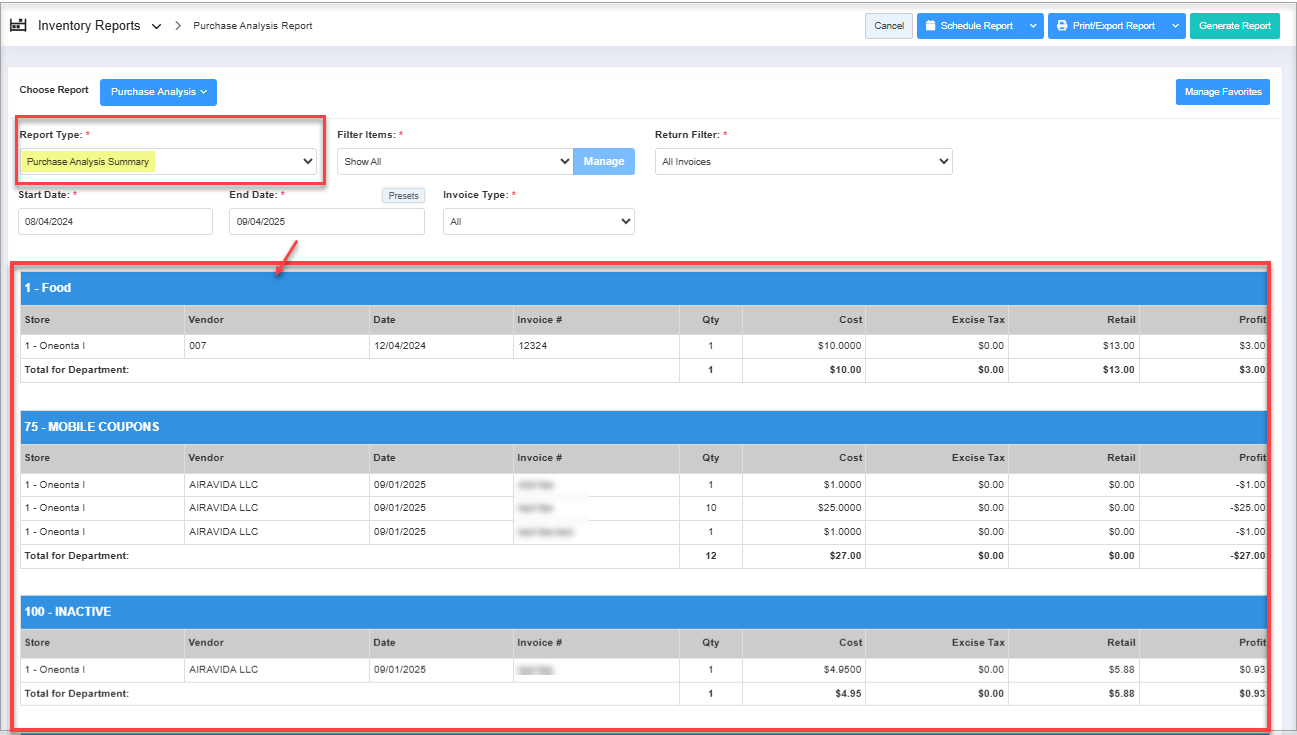Open the Purchase Analysis report chooser

pos(158,92)
